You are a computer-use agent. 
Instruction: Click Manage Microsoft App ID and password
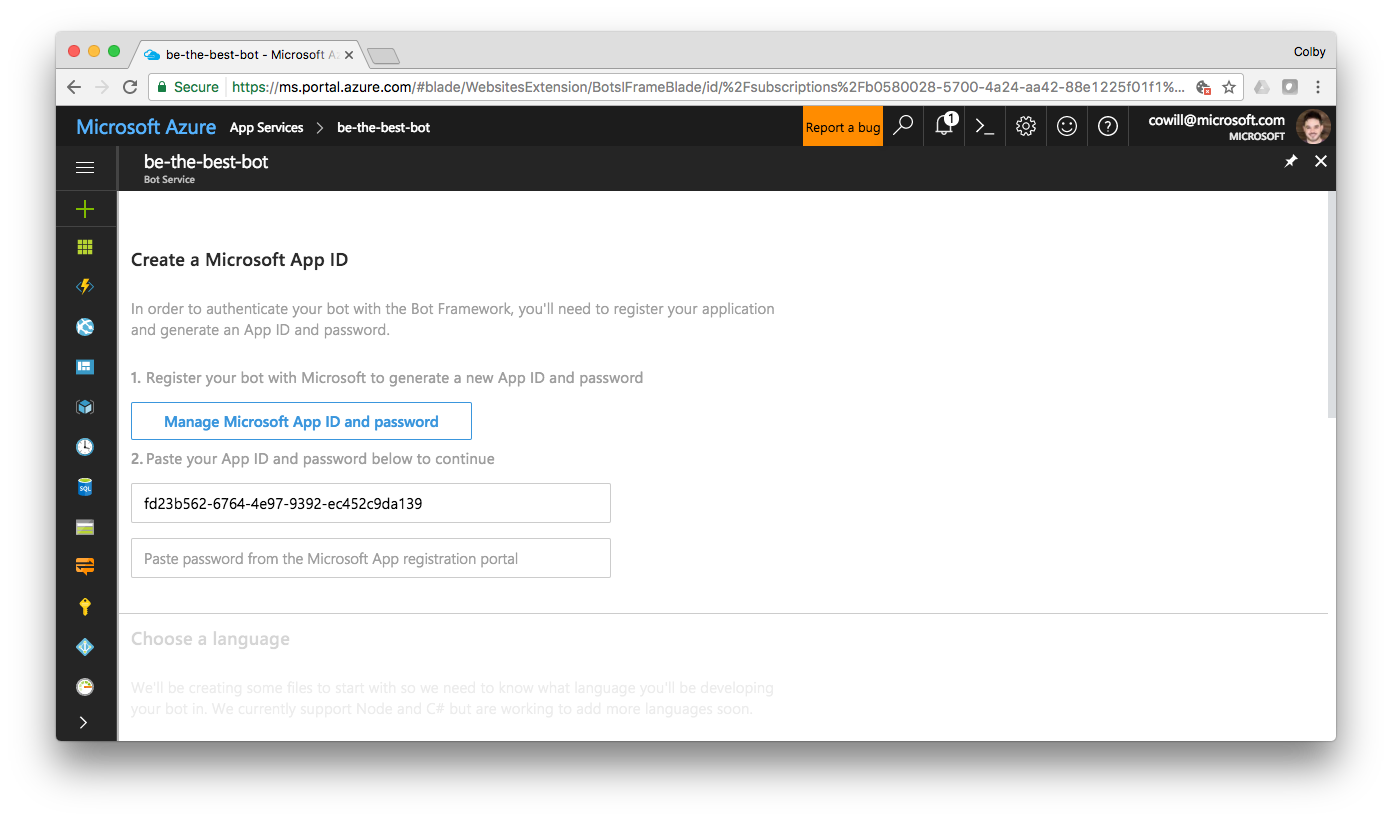pos(301,421)
